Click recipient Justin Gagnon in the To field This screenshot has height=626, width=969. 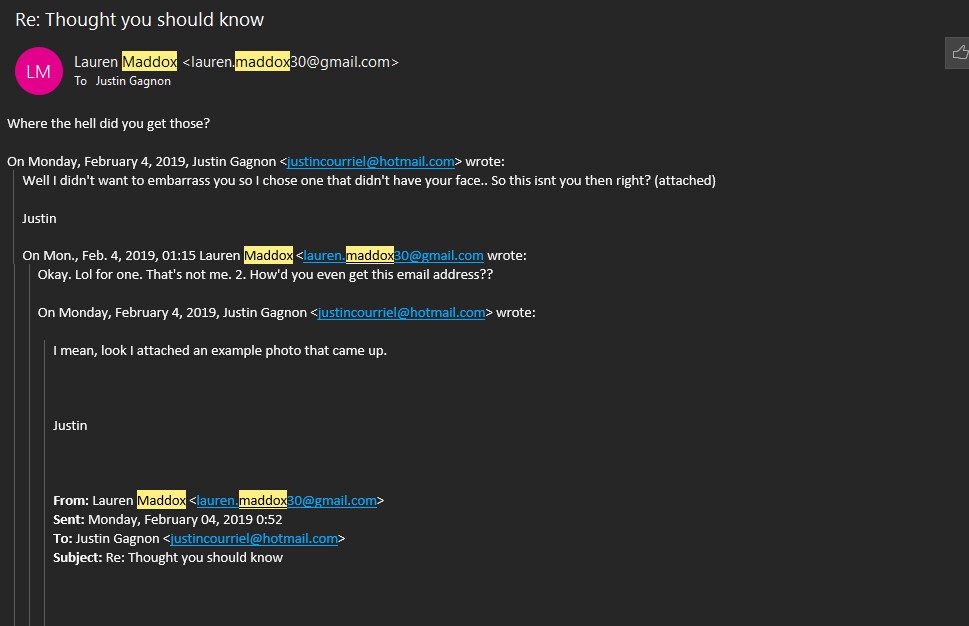(133, 81)
